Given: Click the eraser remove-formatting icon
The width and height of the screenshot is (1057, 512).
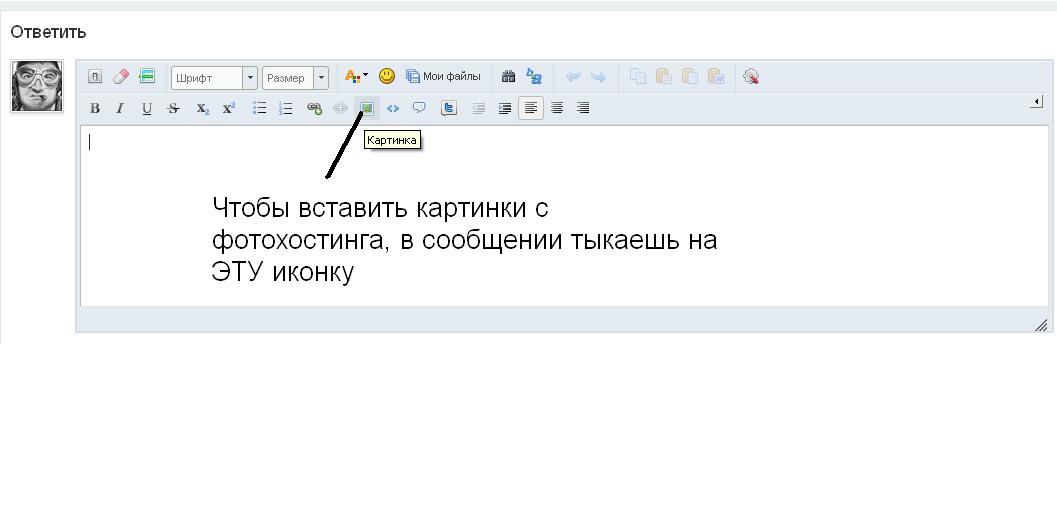Looking at the screenshot, I should (121, 77).
